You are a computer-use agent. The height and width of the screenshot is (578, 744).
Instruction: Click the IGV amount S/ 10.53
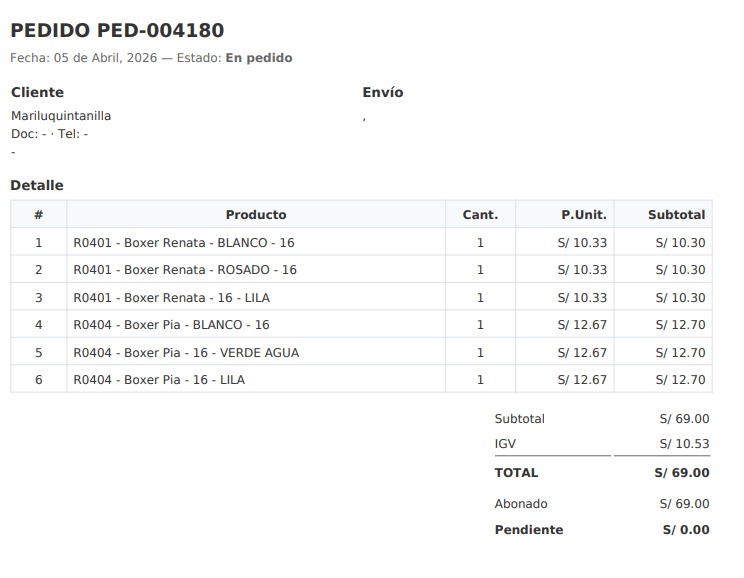pos(684,444)
